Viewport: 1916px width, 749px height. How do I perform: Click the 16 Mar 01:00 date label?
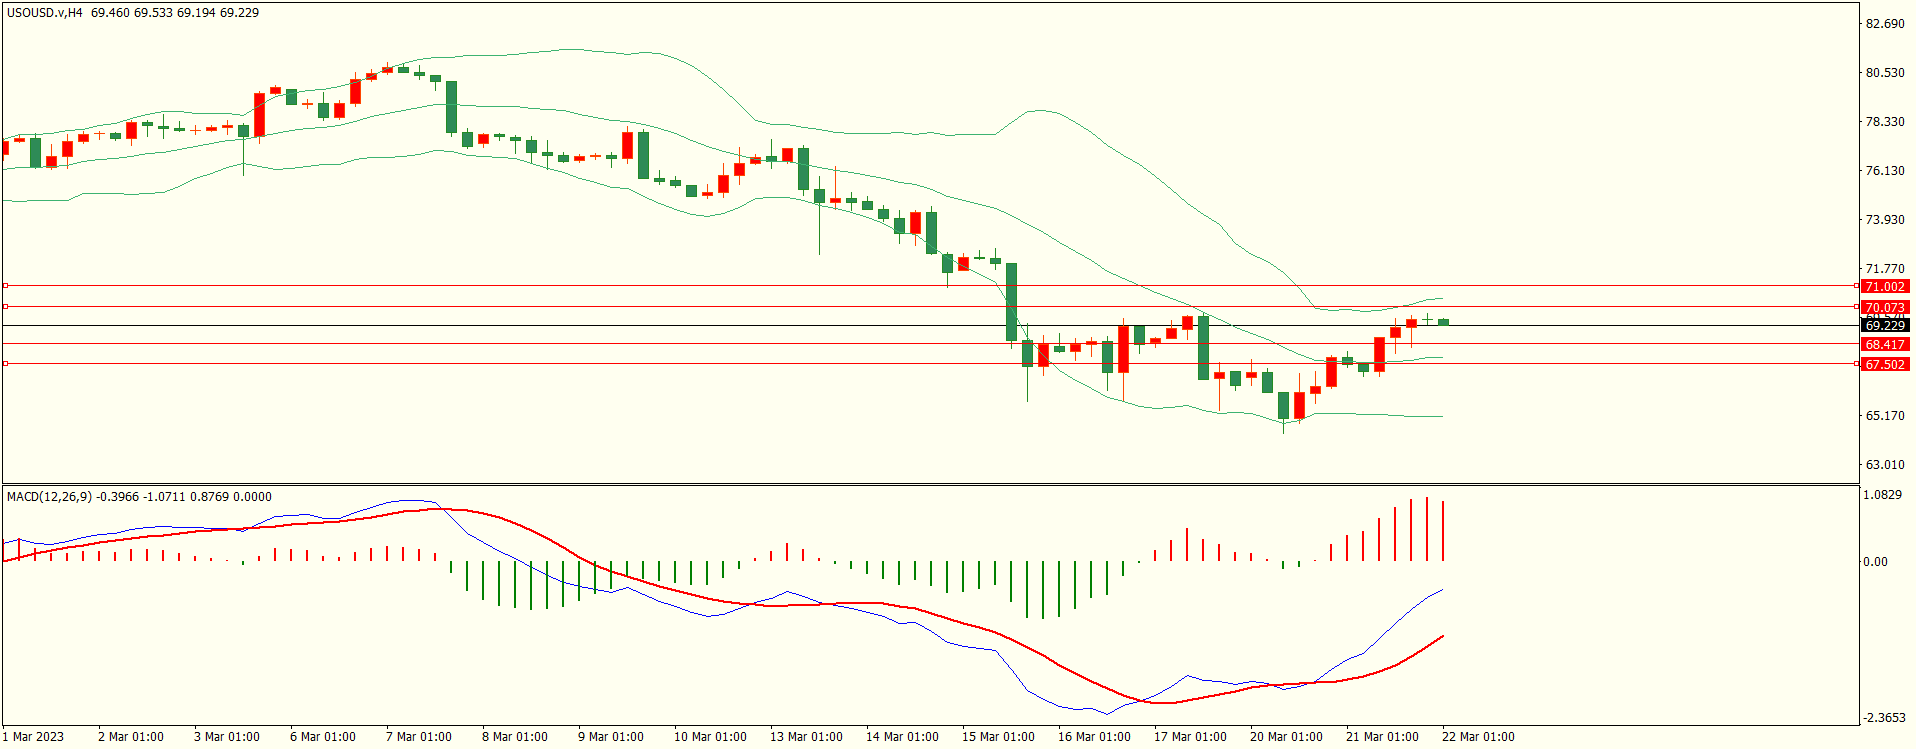tap(1094, 737)
